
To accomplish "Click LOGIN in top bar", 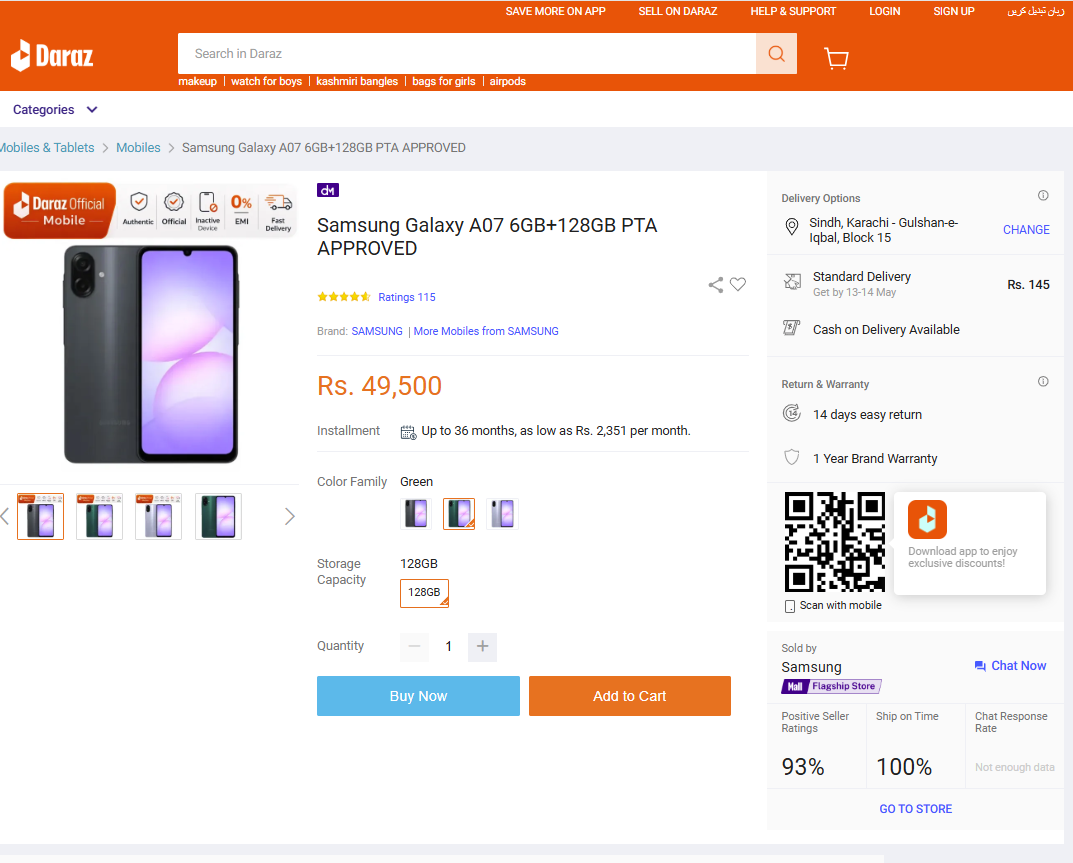I will pyautogui.click(x=884, y=11).
